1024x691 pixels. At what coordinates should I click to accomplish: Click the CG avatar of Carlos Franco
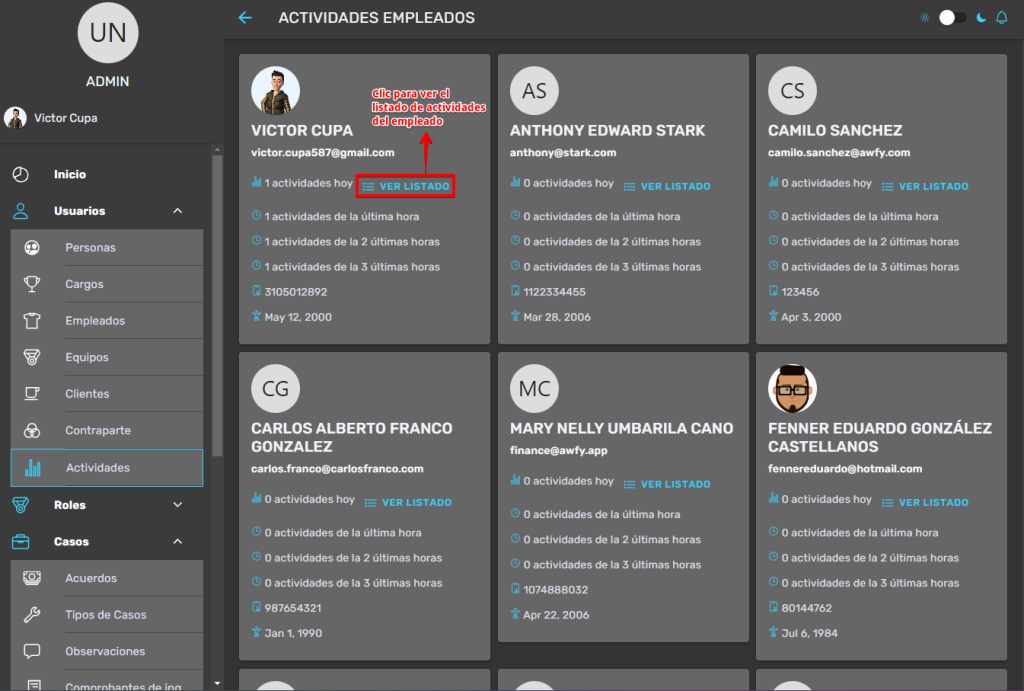[x=276, y=388]
